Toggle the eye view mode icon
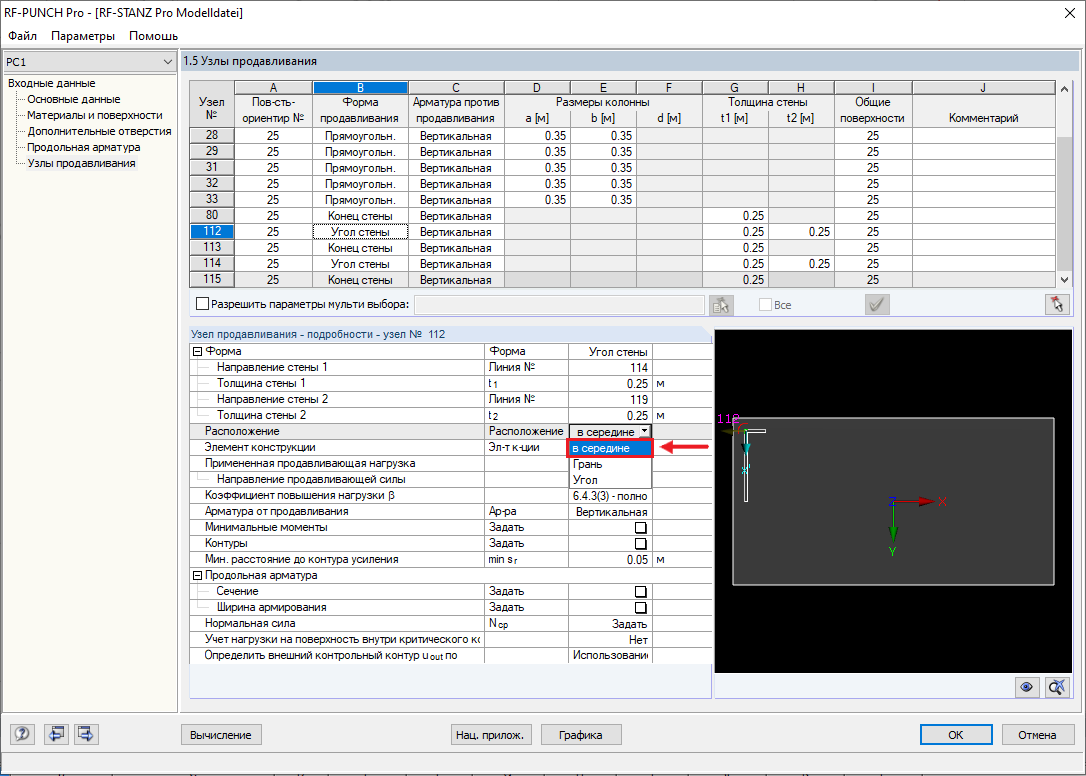This screenshot has width=1086, height=776. point(1026,687)
